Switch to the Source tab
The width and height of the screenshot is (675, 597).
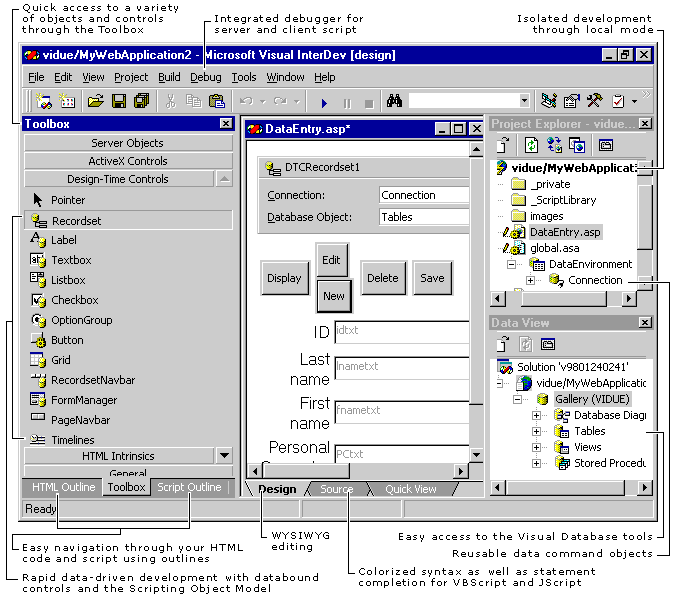point(337,489)
